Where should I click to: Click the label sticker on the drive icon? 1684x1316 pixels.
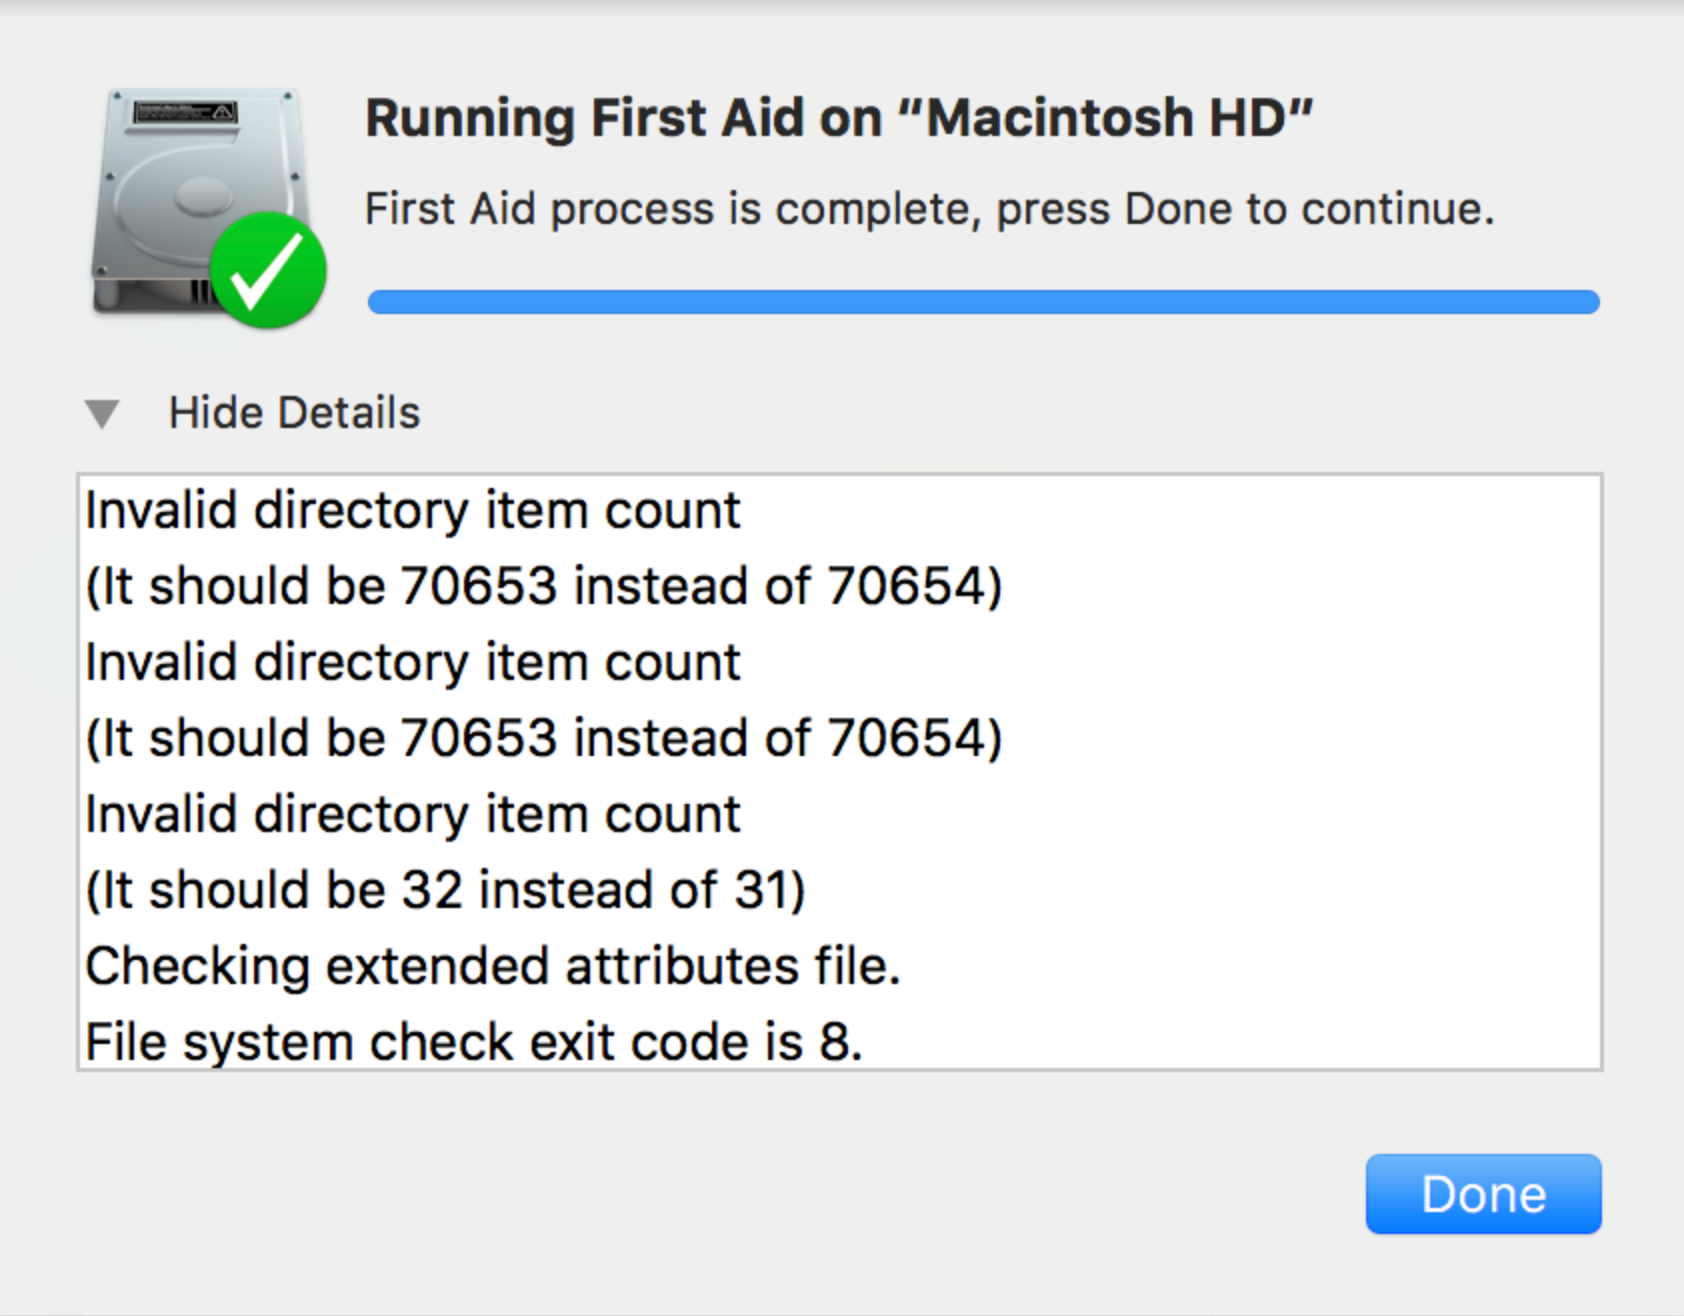click(x=185, y=111)
